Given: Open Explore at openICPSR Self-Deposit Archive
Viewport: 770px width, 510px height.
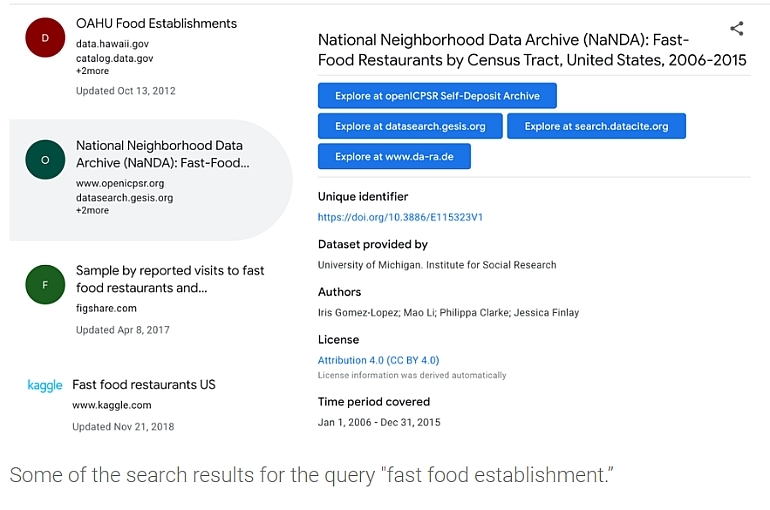Looking at the screenshot, I should 437,96.
